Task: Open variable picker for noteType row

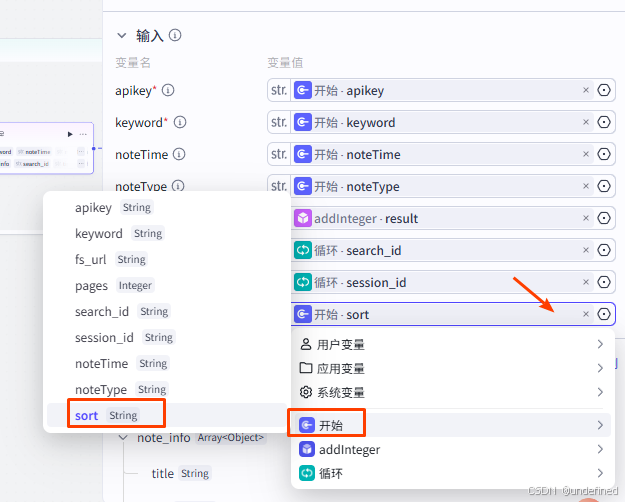Action: pyautogui.click(x=604, y=186)
